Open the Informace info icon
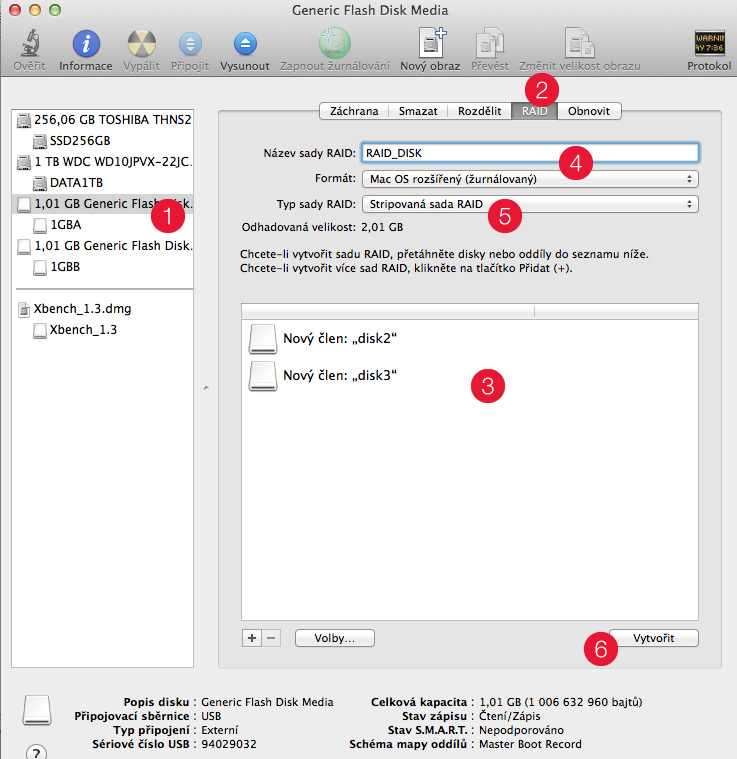This screenshot has height=759, width=737. (86, 44)
